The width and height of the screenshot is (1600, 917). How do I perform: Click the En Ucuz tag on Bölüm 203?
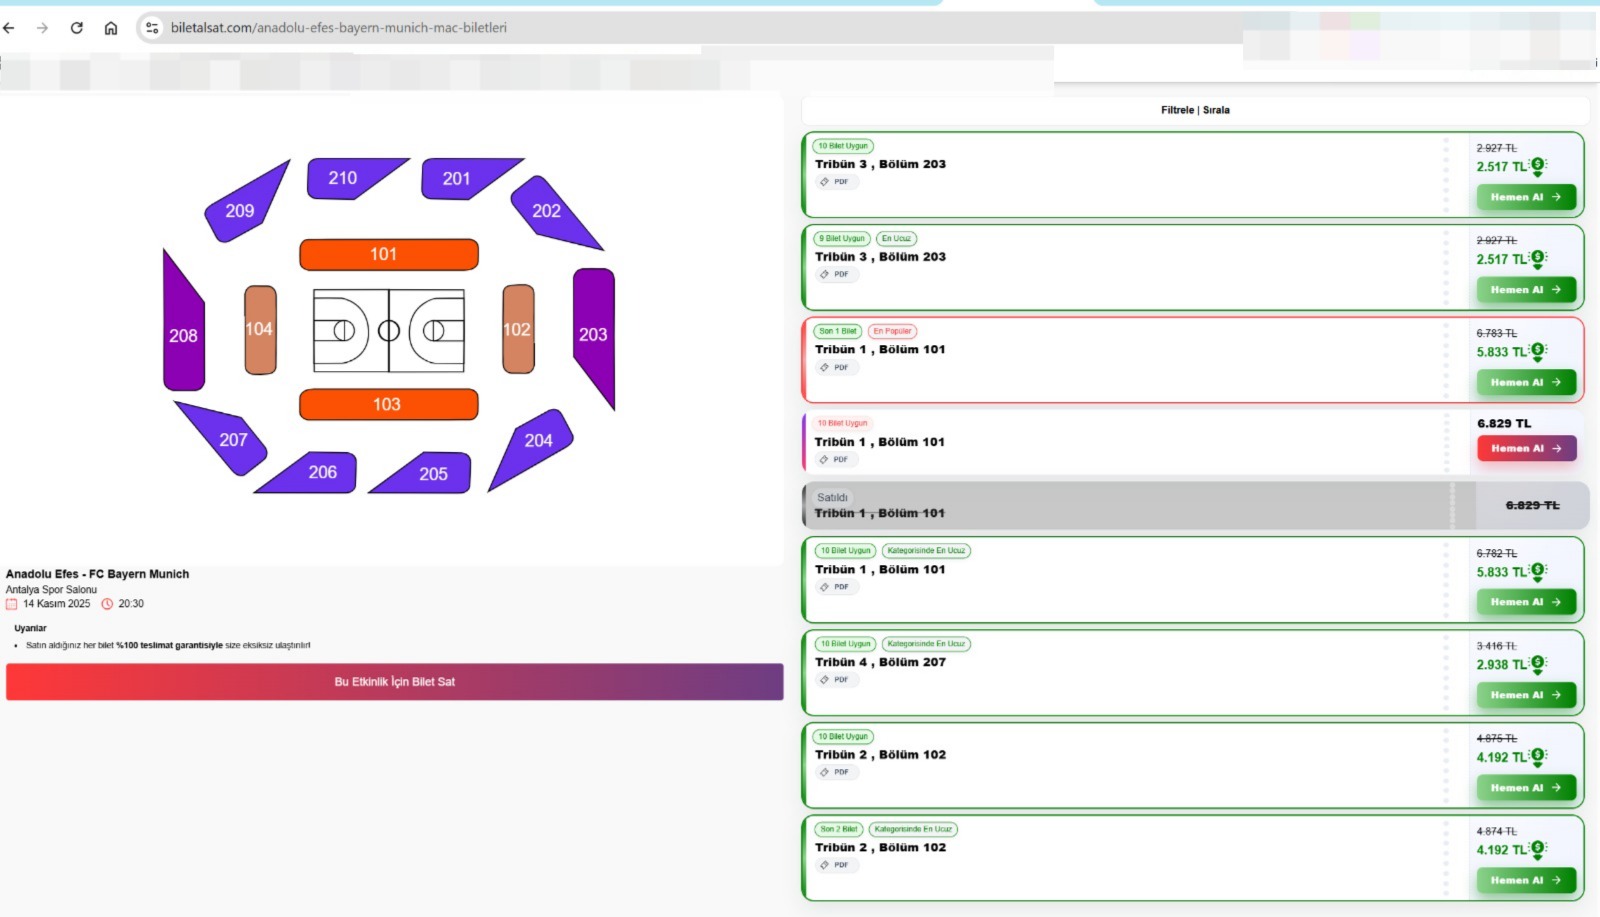point(896,239)
